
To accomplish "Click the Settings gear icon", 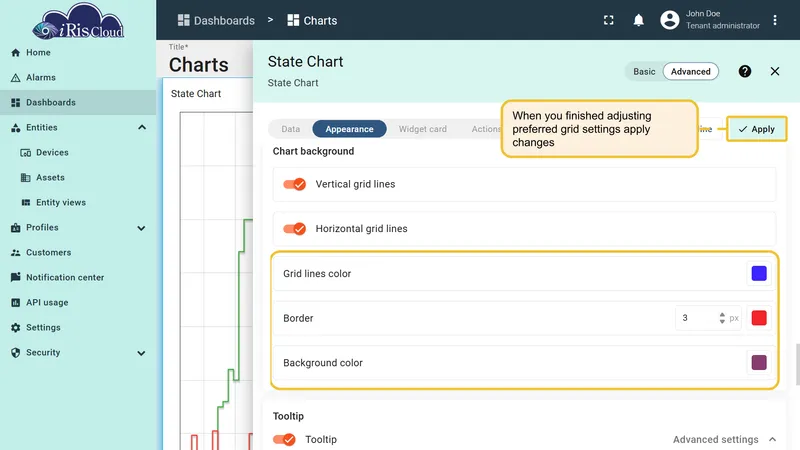I will 15,328.
